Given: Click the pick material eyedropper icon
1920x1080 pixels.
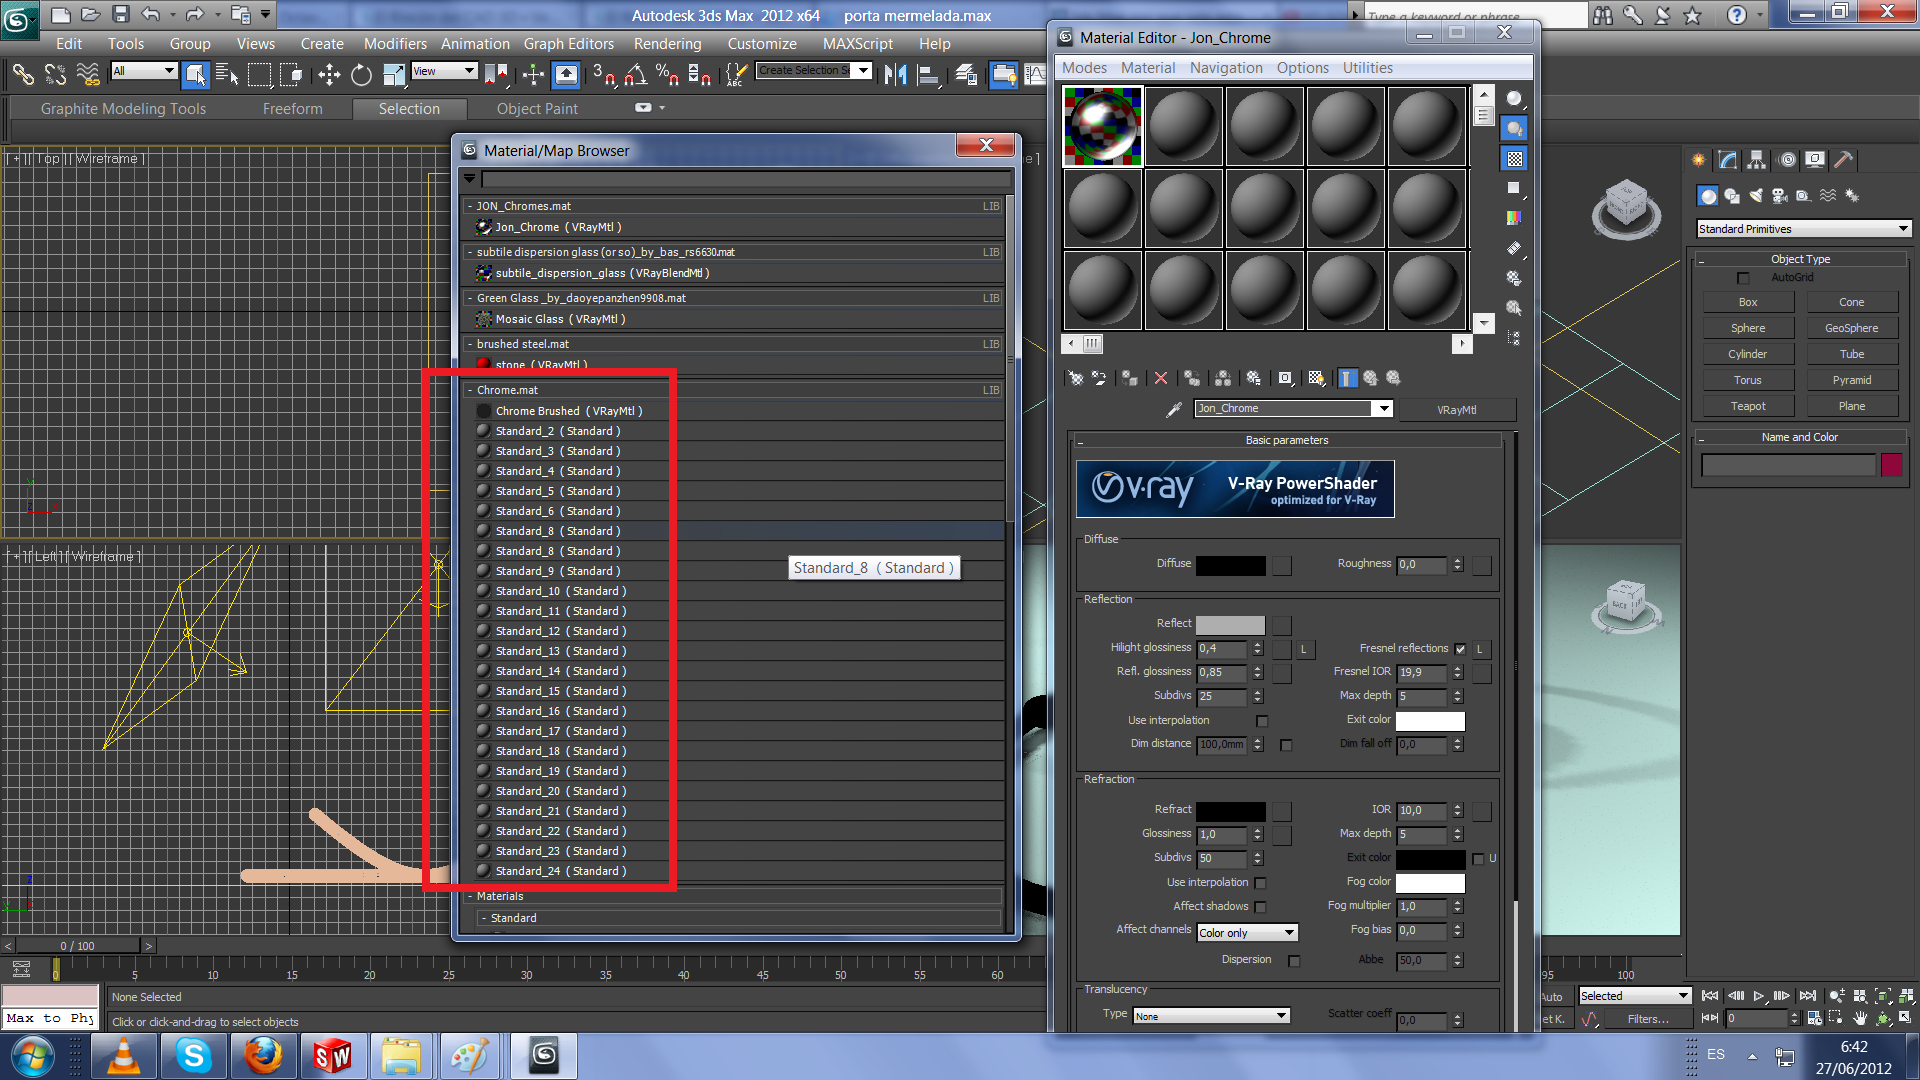Looking at the screenshot, I should click(1174, 409).
